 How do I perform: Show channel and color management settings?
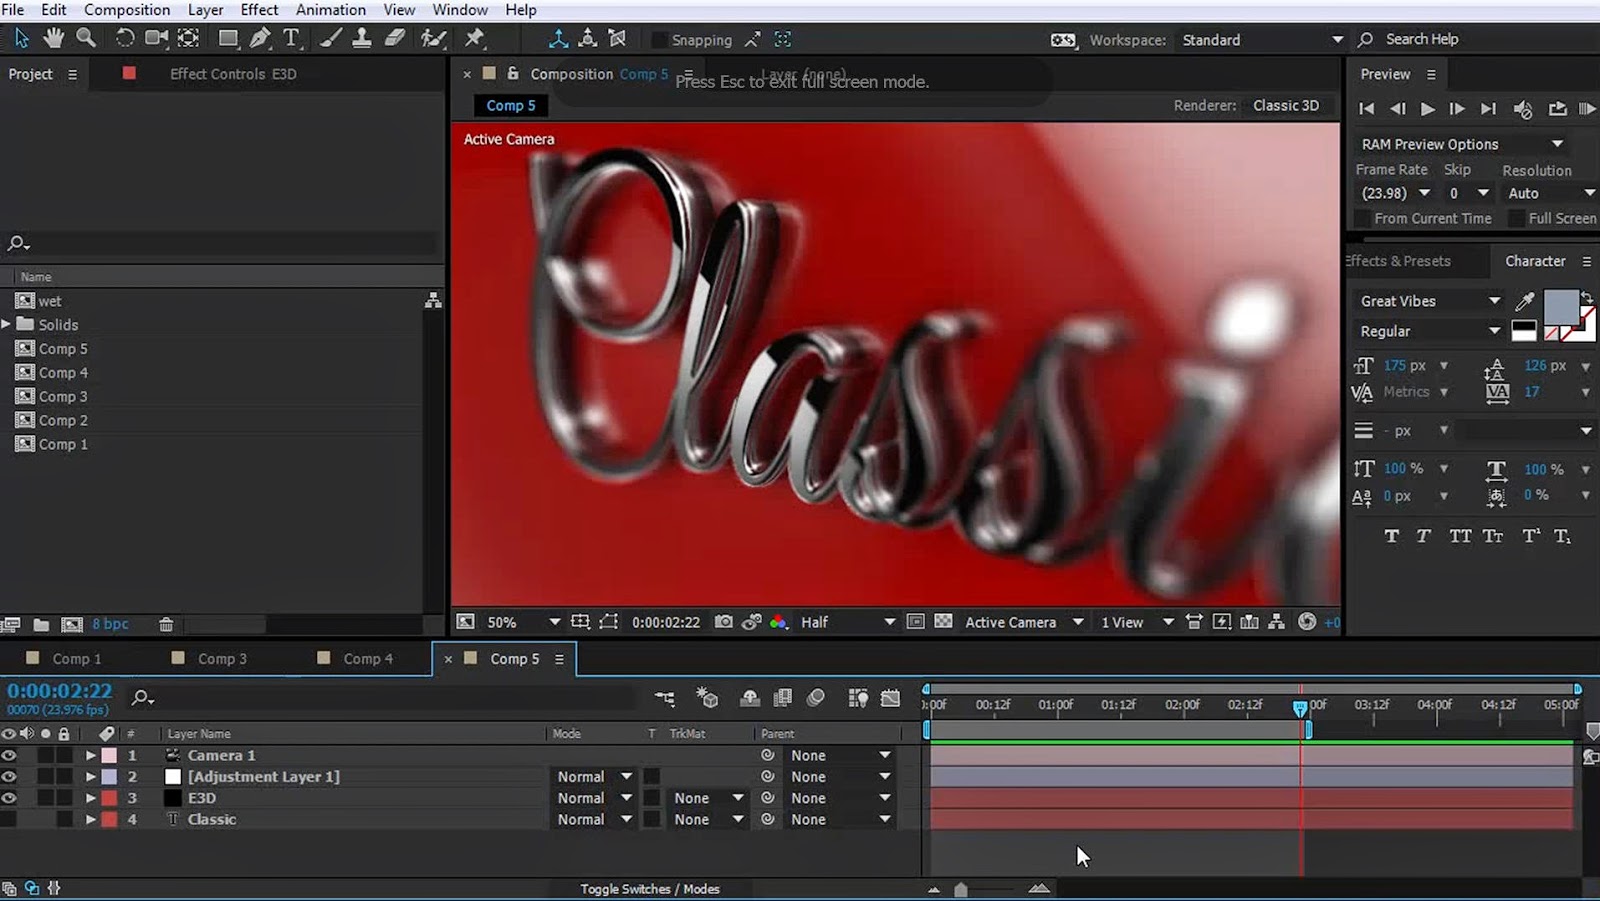tap(778, 622)
